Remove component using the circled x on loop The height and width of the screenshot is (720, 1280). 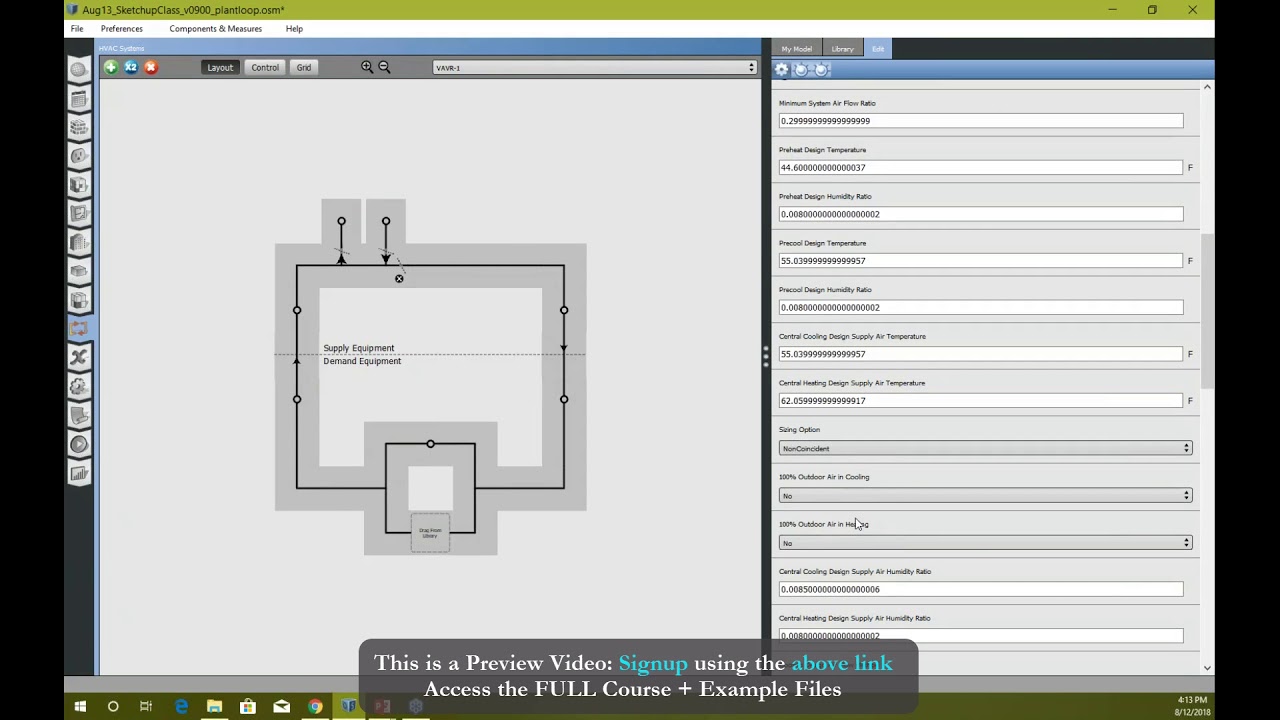coord(399,278)
